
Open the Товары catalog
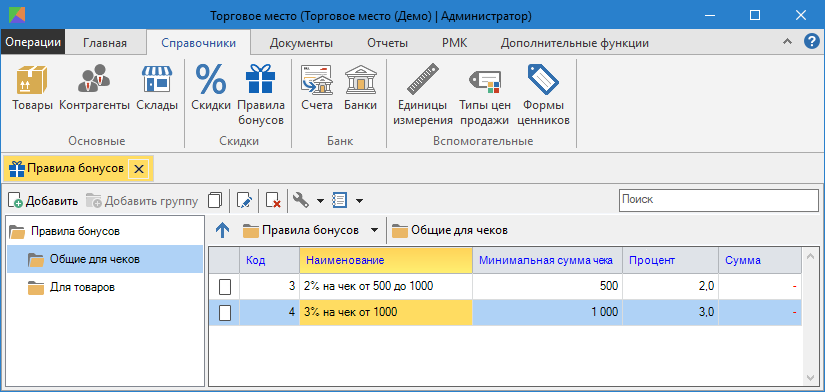click(x=33, y=88)
